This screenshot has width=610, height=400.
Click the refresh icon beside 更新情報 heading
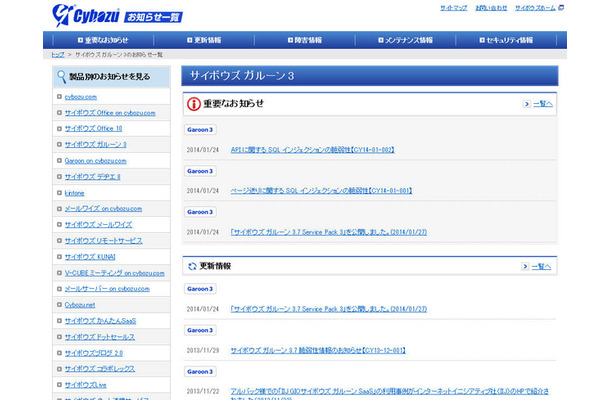click(x=193, y=266)
